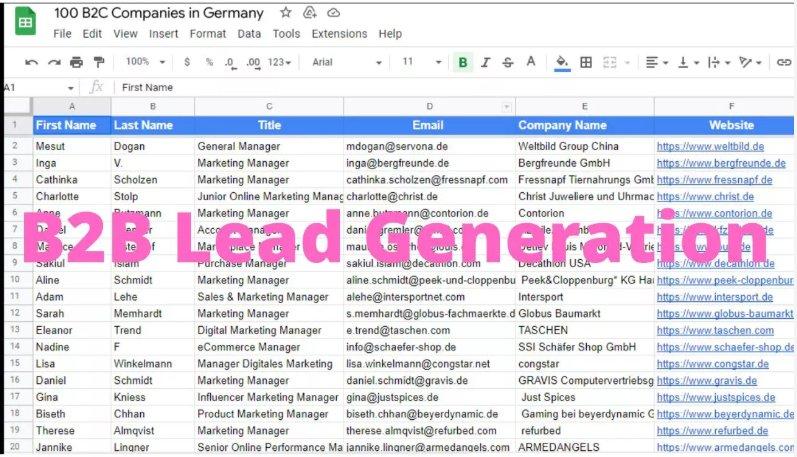
Task: Click the Google Sheets home icon
Action: click(x=25, y=22)
